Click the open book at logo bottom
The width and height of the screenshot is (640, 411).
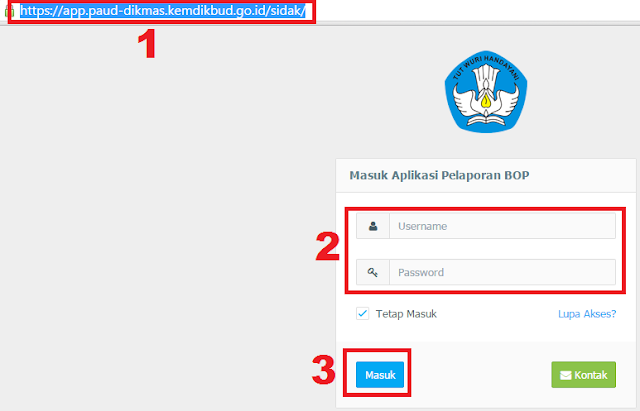(x=486, y=120)
